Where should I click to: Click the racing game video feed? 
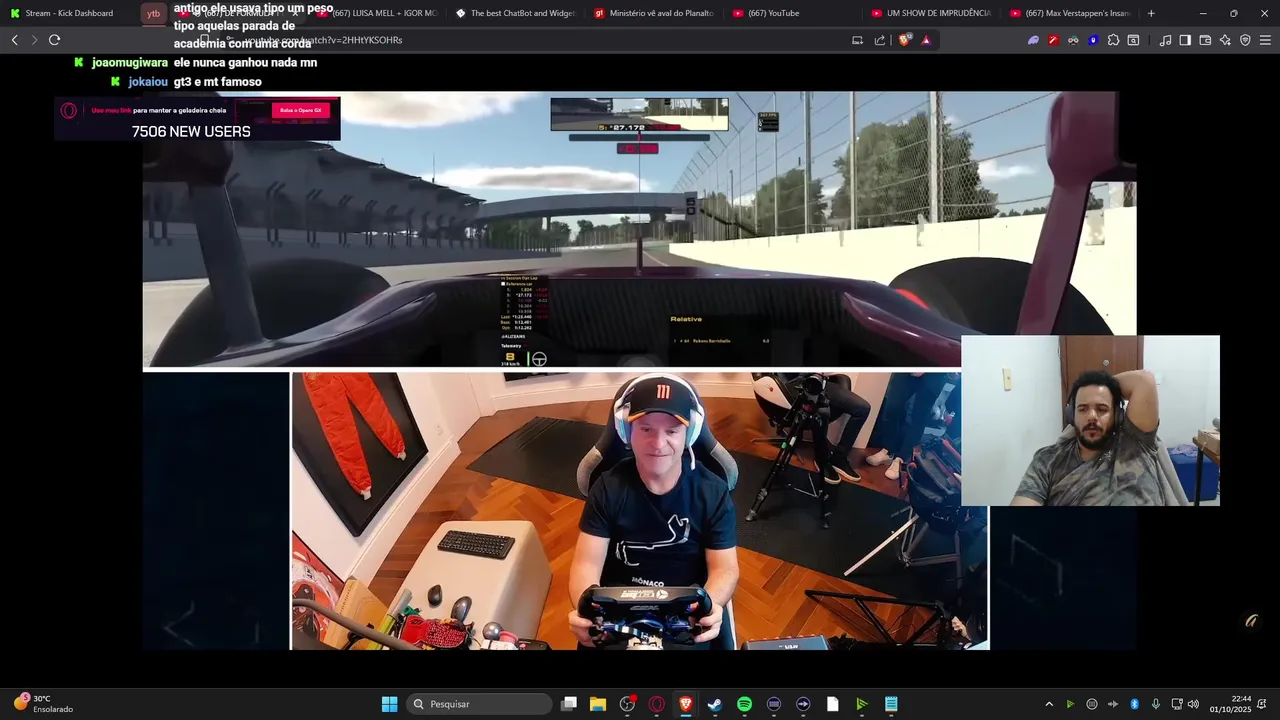pos(640,230)
